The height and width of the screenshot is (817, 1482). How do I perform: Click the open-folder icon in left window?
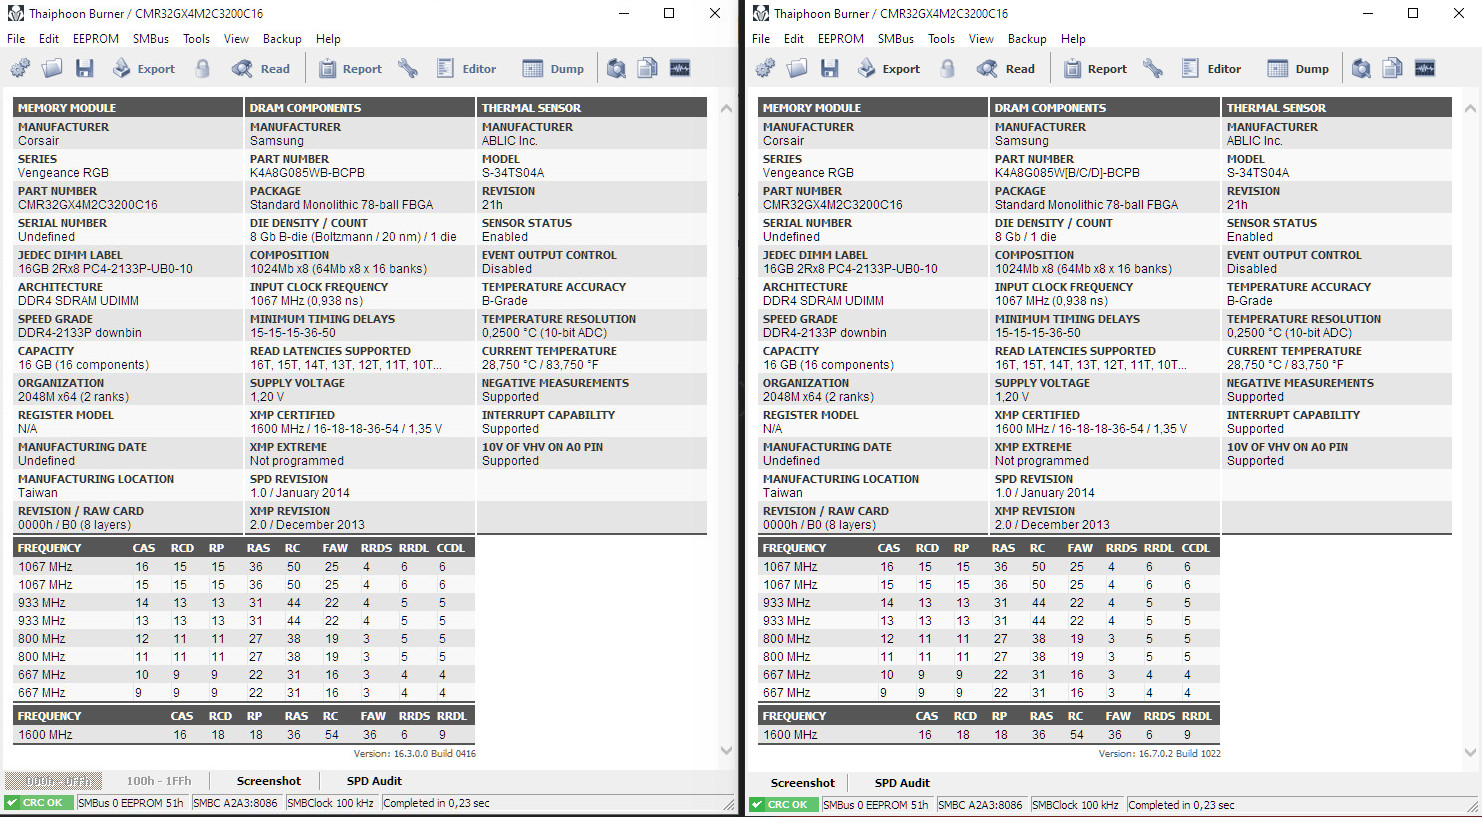tap(52, 69)
